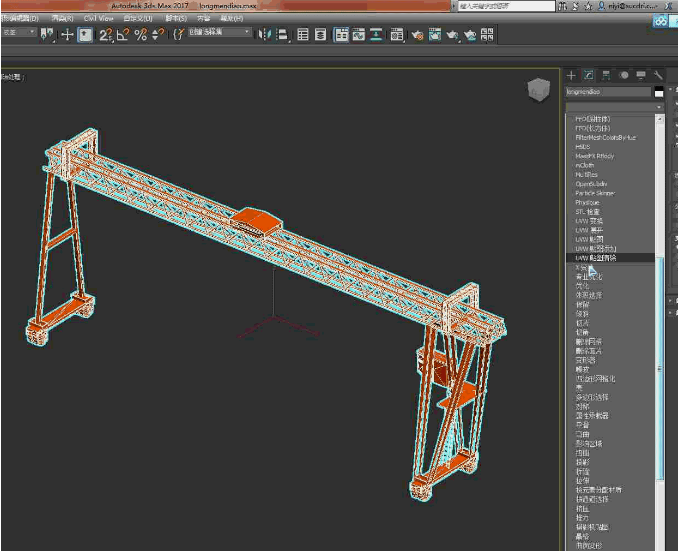Select the highlighted UVW 贴图清除 modifier

610,258
